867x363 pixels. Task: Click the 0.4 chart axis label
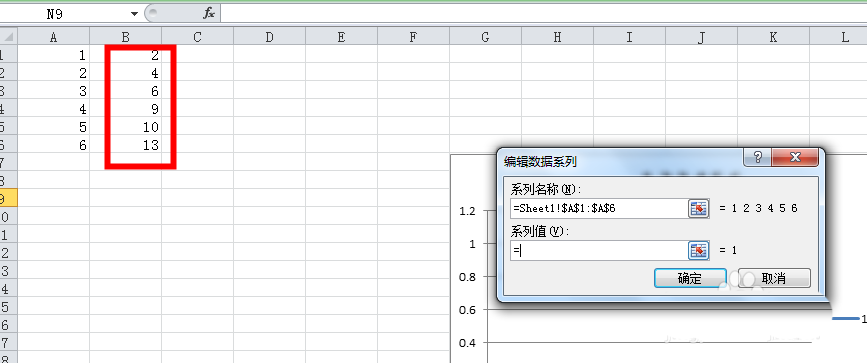467,343
